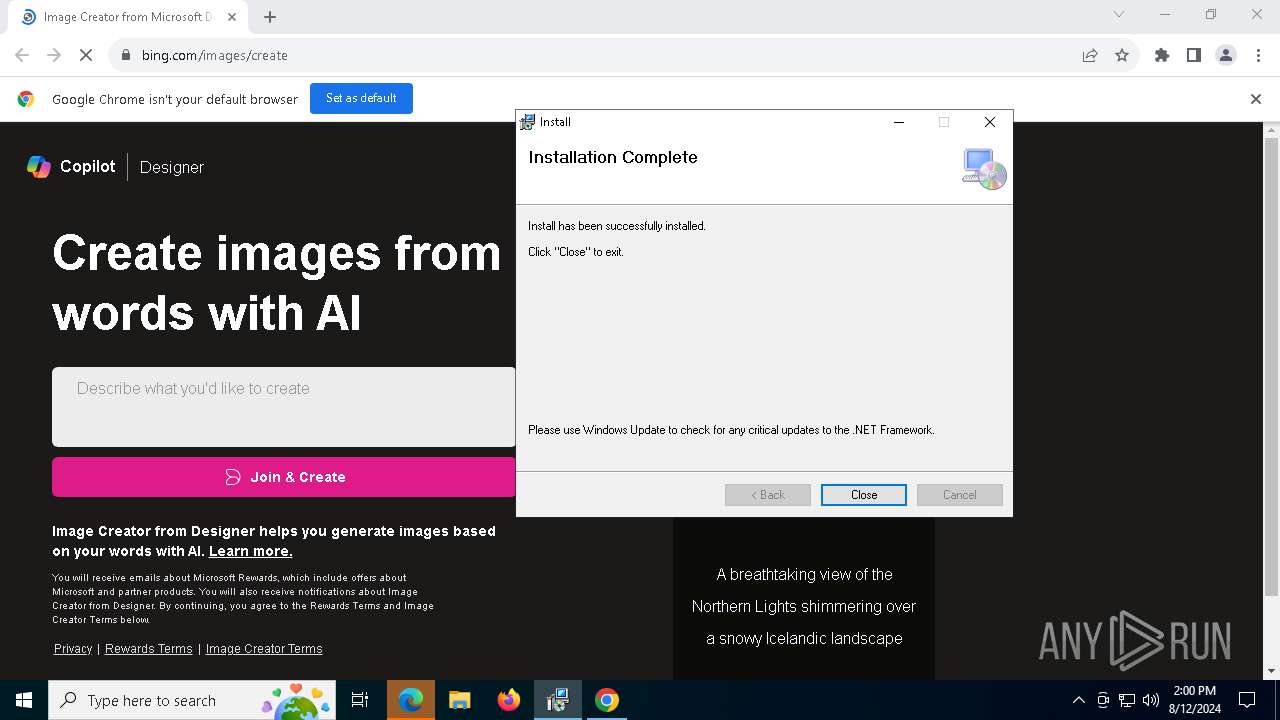Open a new Chrome tab
Image resolution: width=1280 pixels, height=720 pixels.
click(270, 17)
